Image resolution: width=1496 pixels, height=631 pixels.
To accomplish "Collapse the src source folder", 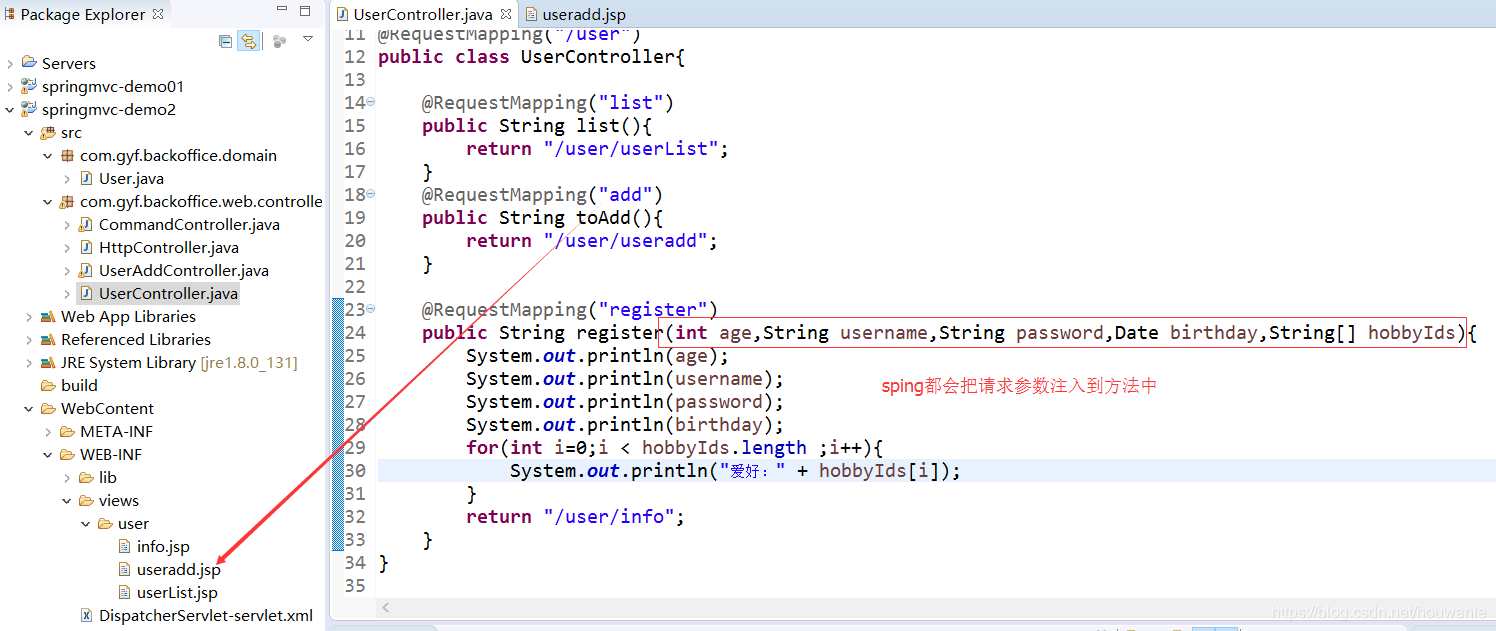I will (28, 132).
